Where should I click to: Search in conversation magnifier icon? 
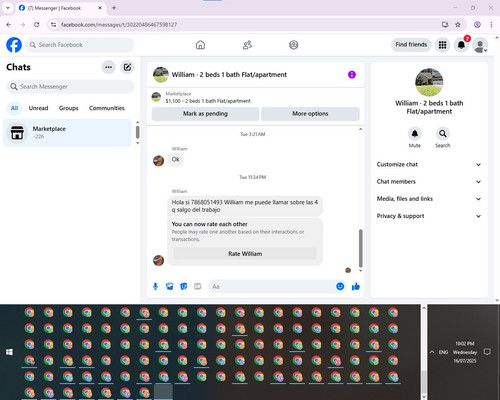click(x=443, y=134)
